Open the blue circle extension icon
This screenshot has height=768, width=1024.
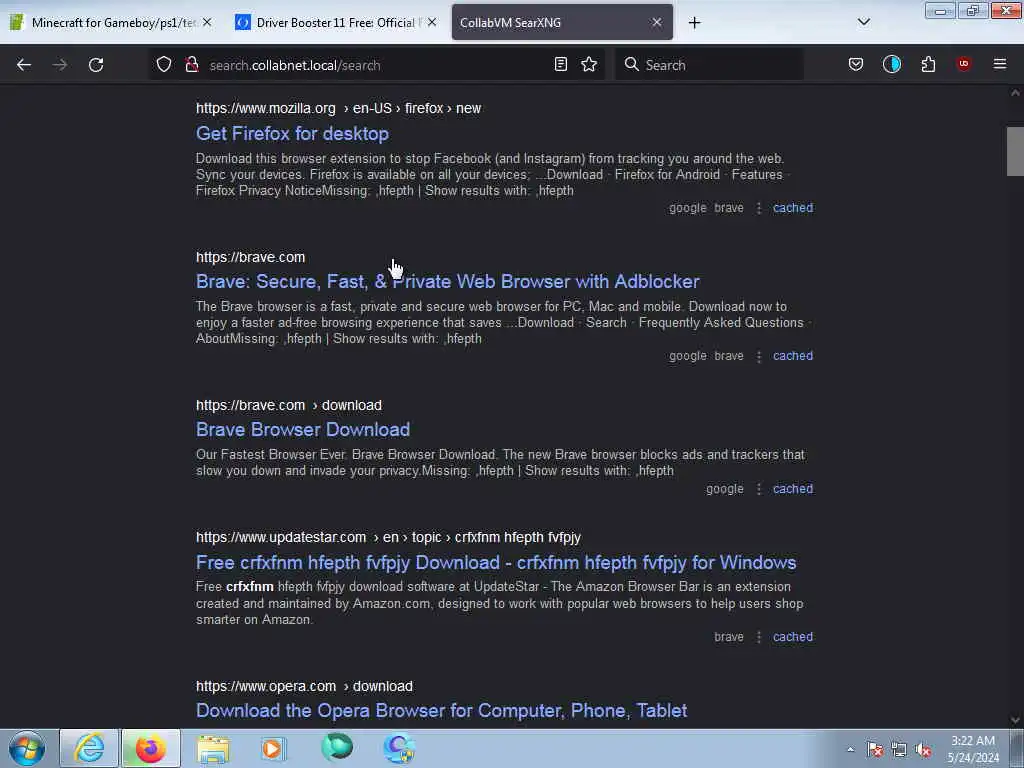coord(891,65)
